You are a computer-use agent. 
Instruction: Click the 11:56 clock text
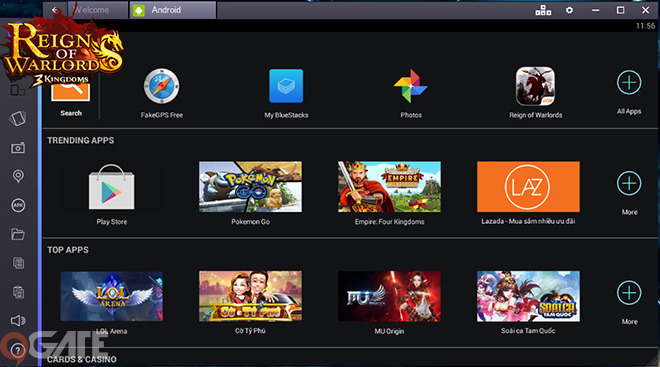(645, 26)
